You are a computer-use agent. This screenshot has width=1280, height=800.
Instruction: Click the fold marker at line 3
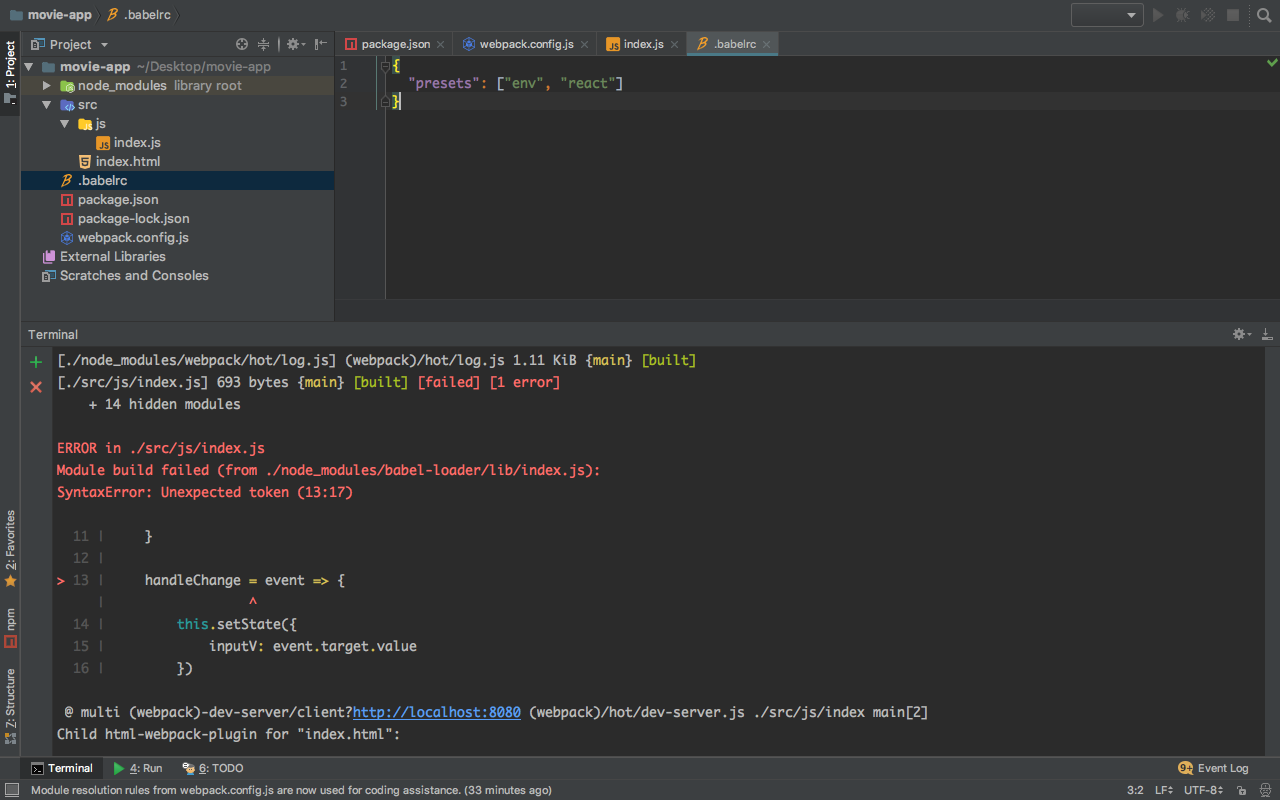pyautogui.click(x=385, y=101)
